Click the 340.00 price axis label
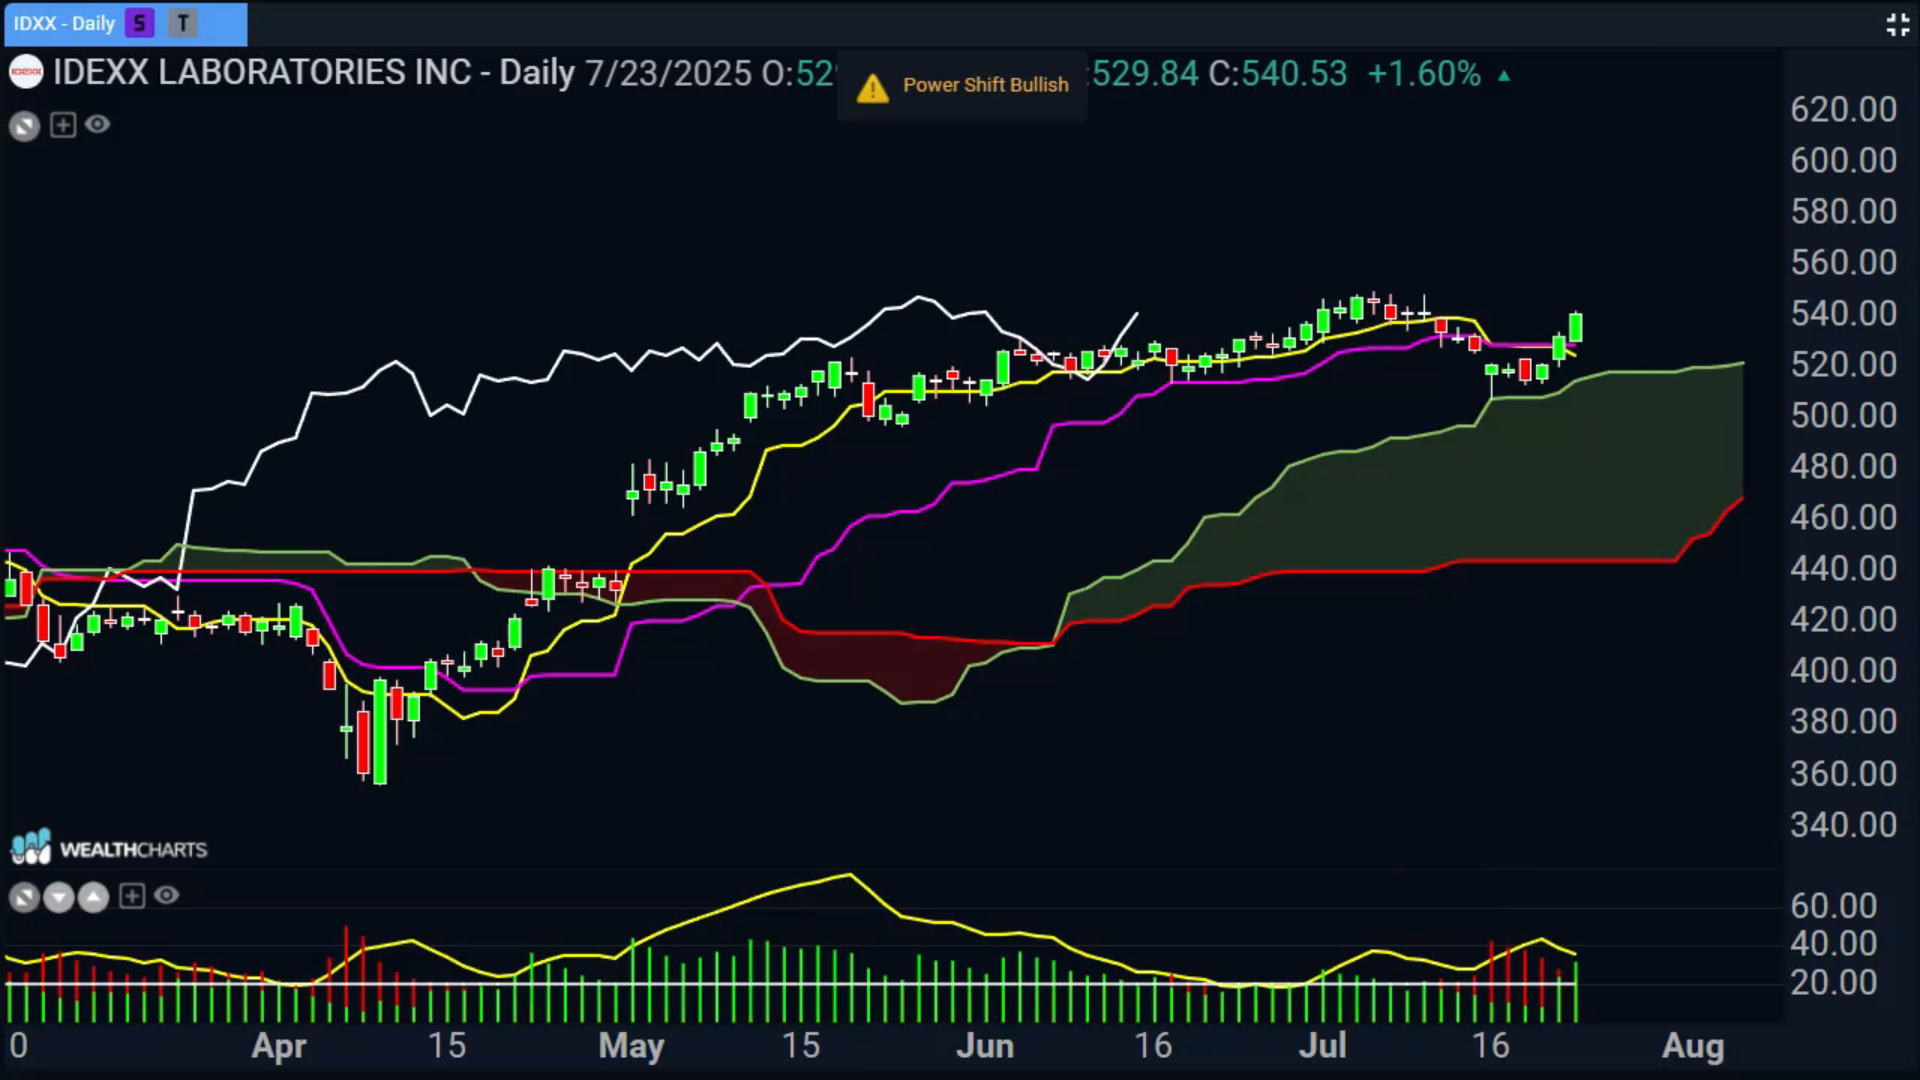This screenshot has width=1920, height=1080. (x=1843, y=824)
